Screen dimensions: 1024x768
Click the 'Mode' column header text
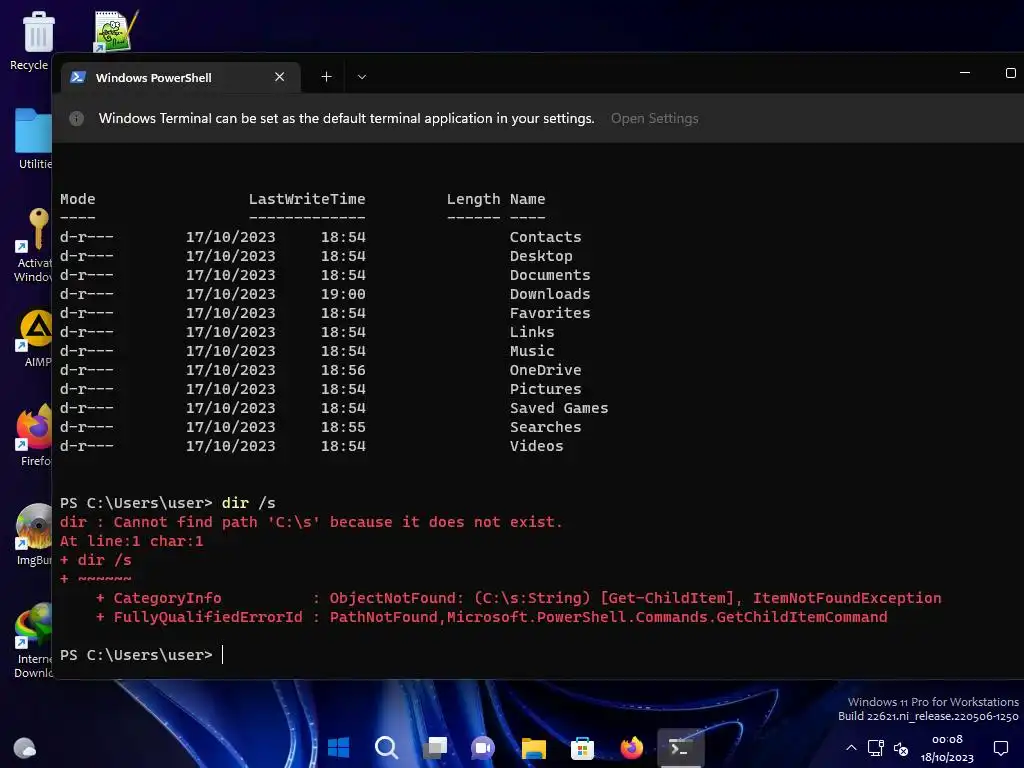(x=78, y=199)
